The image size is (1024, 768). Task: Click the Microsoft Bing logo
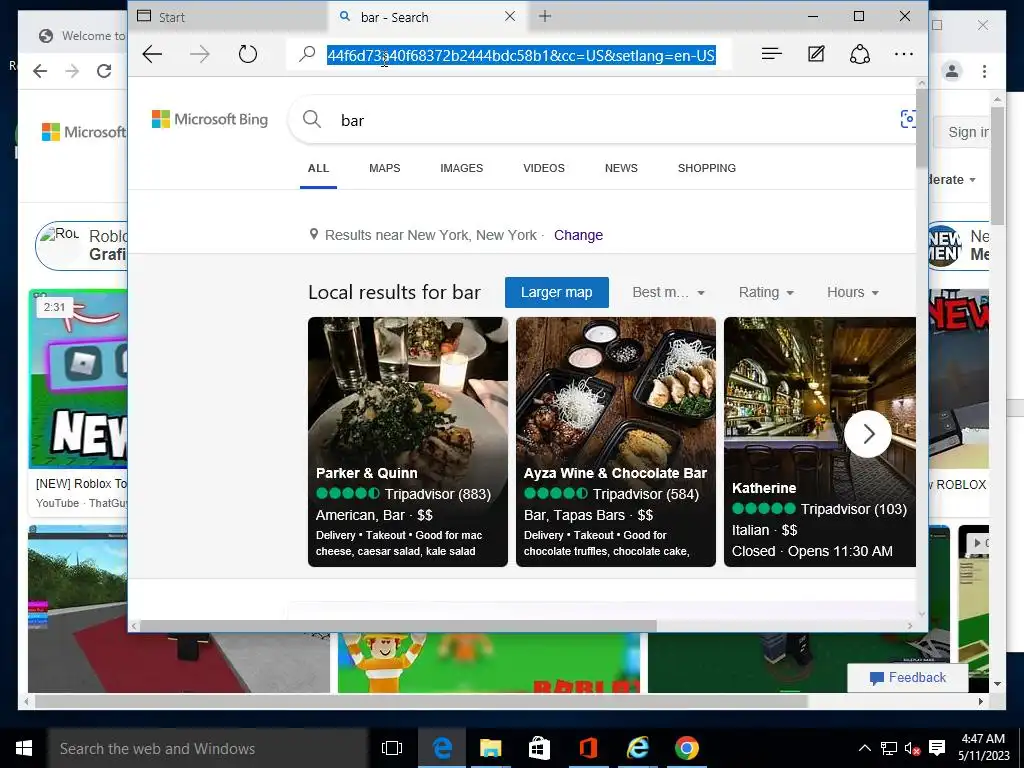point(210,120)
